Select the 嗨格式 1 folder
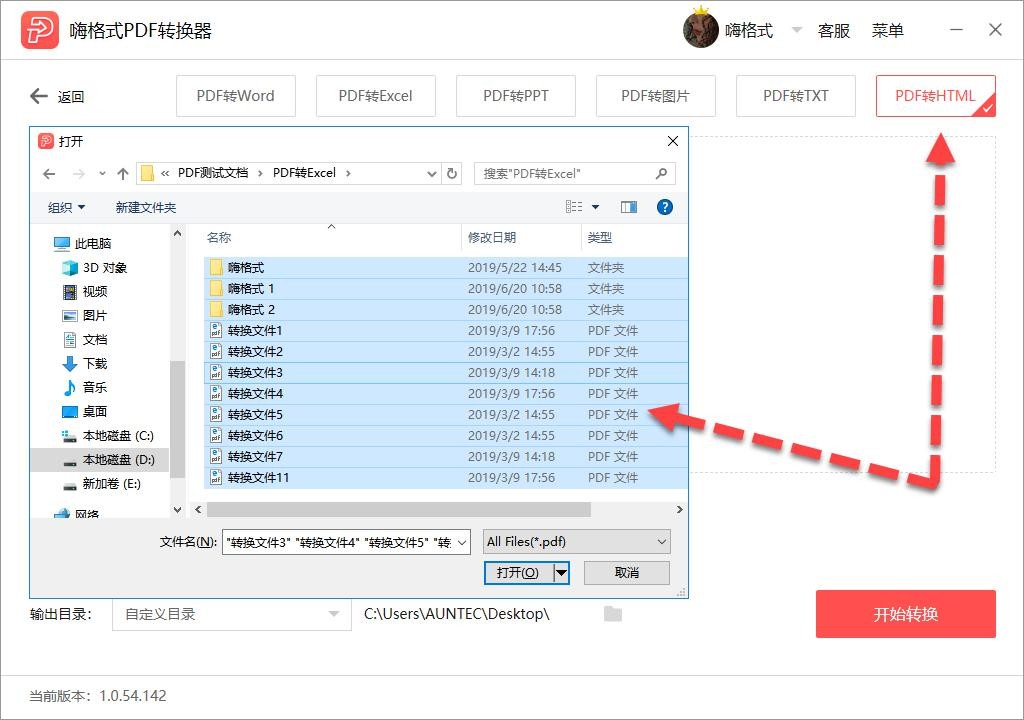 (445, 289)
